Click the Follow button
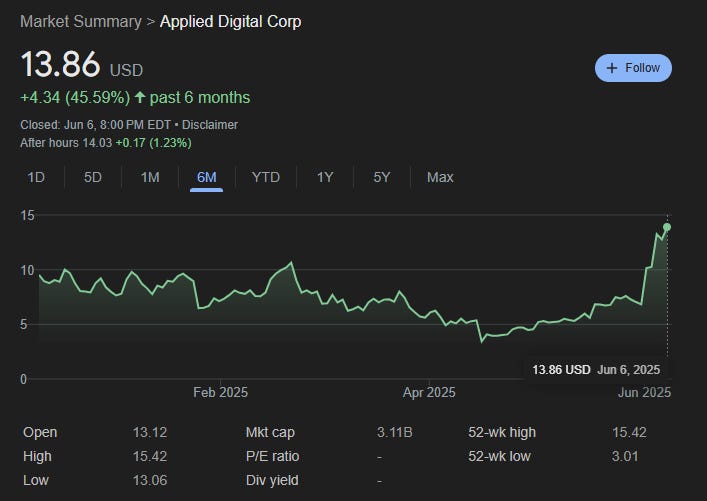707x501 pixels. (x=633, y=68)
